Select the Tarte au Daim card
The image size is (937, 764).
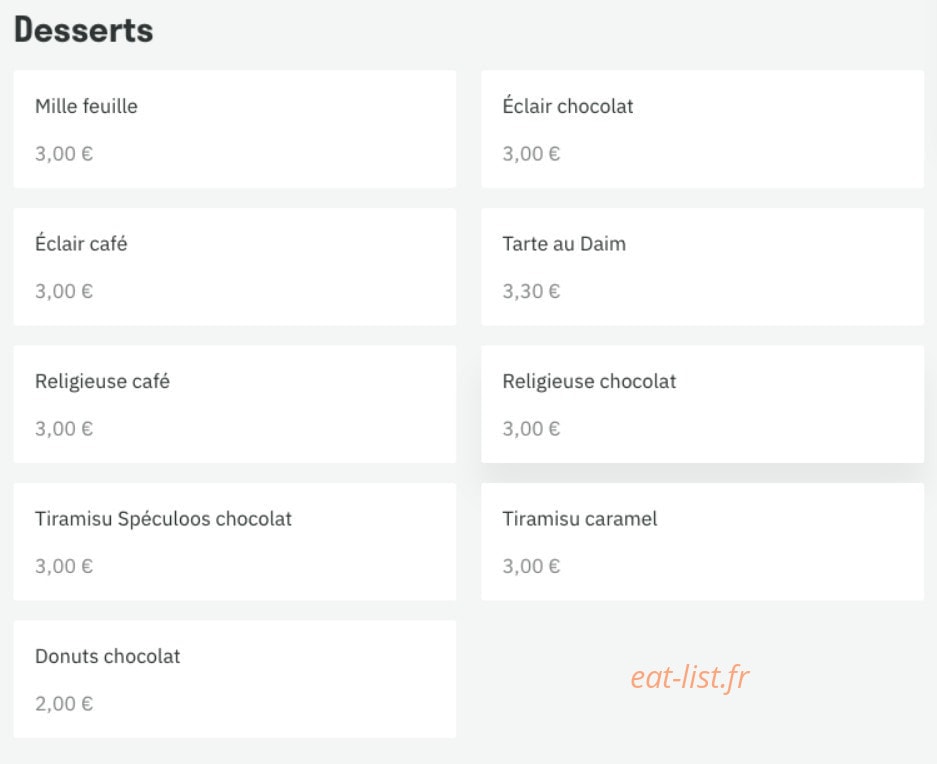702,267
